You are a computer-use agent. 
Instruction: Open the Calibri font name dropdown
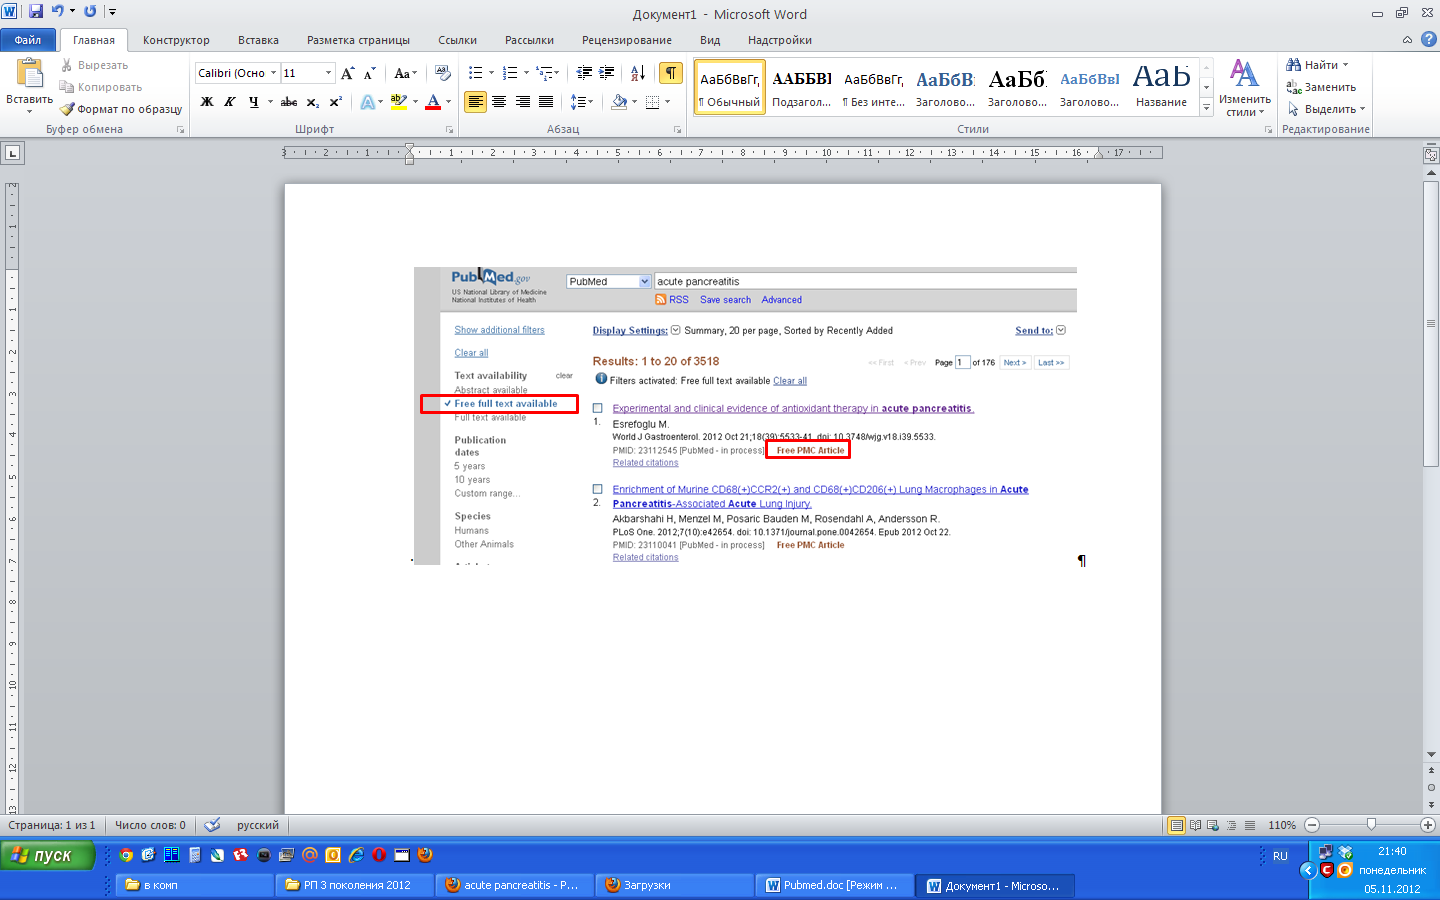pos(273,73)
